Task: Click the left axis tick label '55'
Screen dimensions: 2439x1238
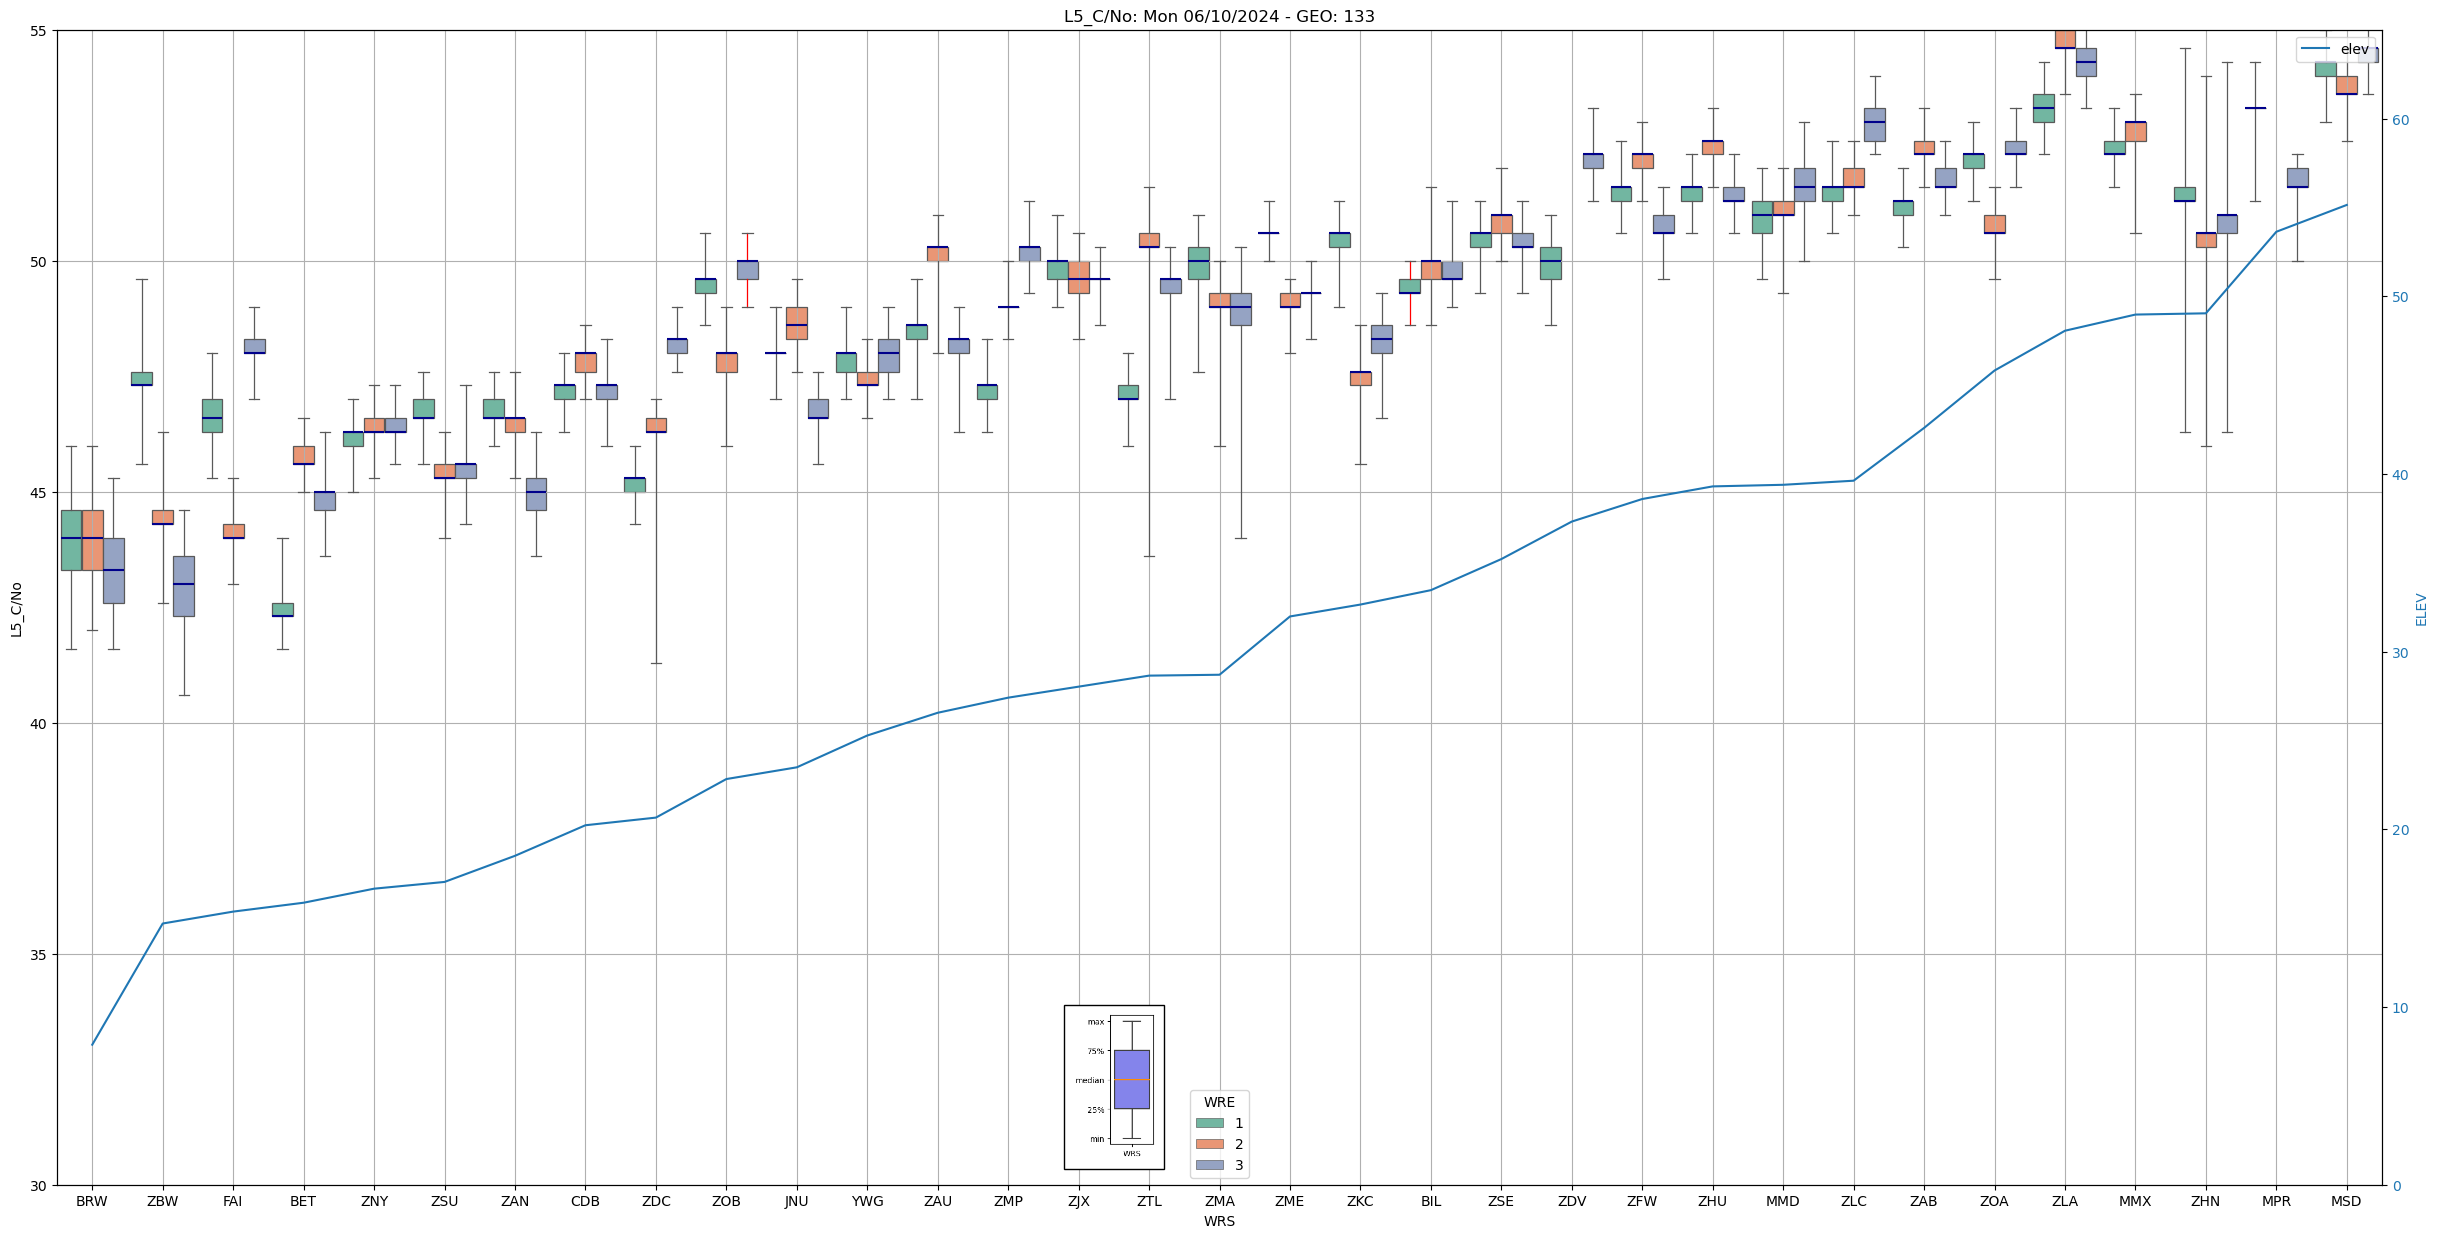Action: [39, 31]
